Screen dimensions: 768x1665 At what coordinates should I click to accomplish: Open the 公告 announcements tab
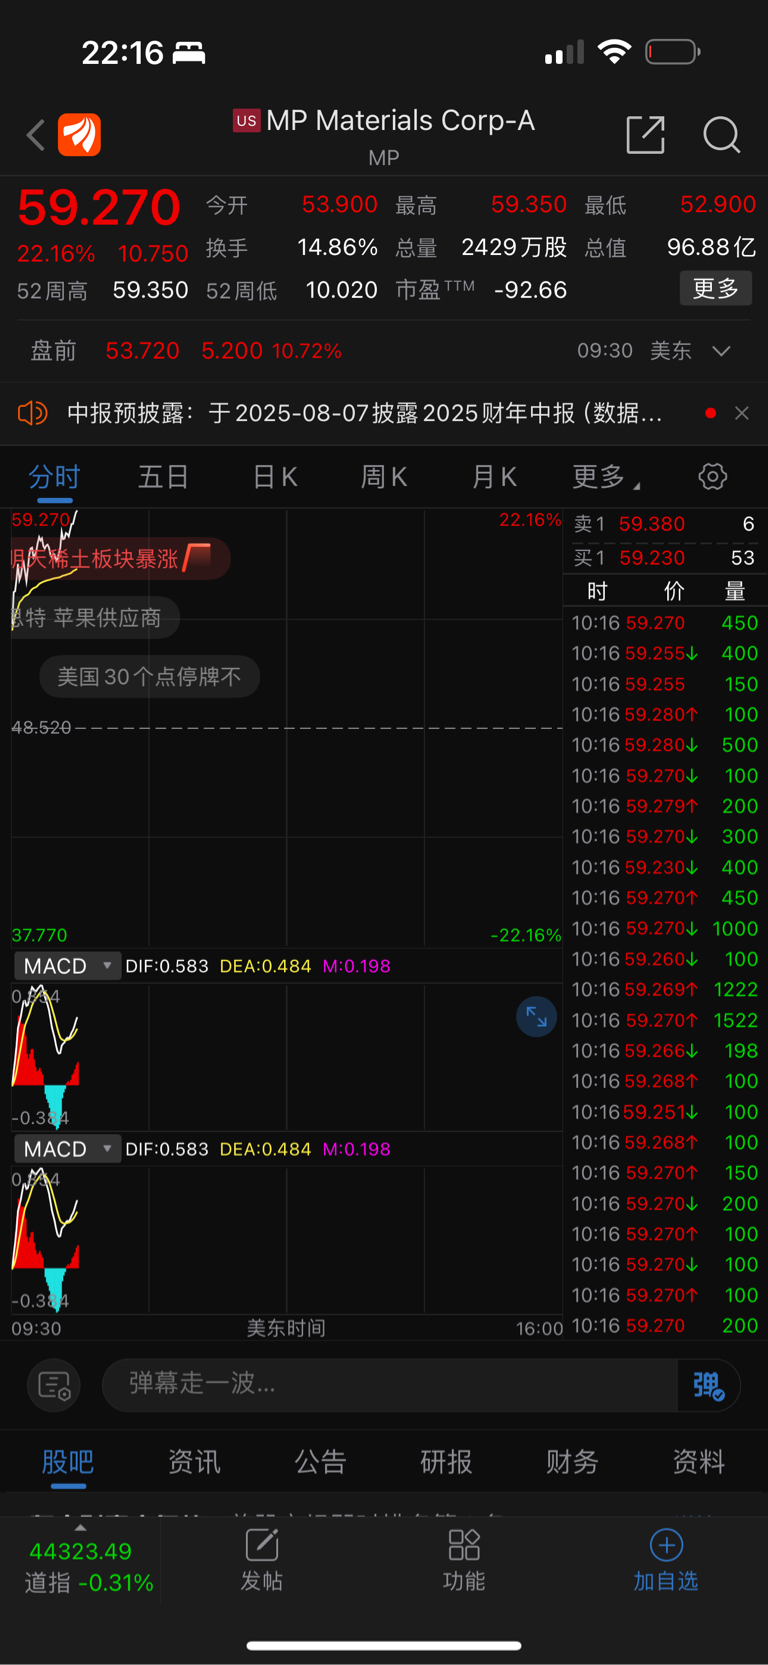click(320, 1462)
